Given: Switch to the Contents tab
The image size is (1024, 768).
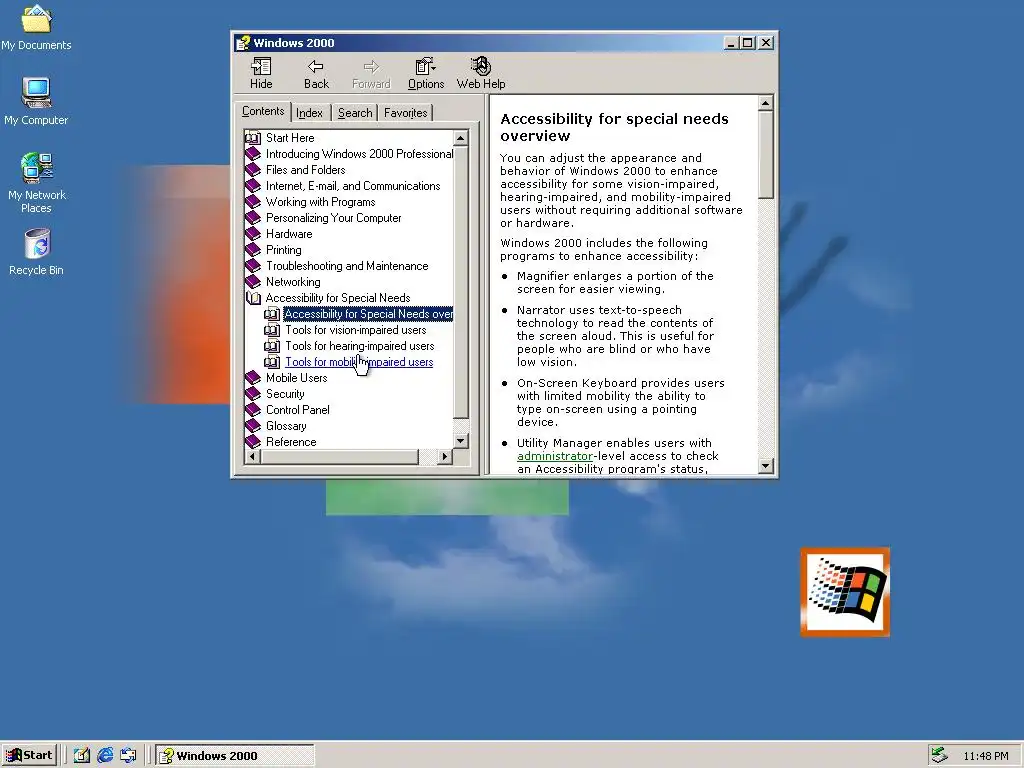Looking at the screenshot, I should pyautogui.click(x=263, y=111).
